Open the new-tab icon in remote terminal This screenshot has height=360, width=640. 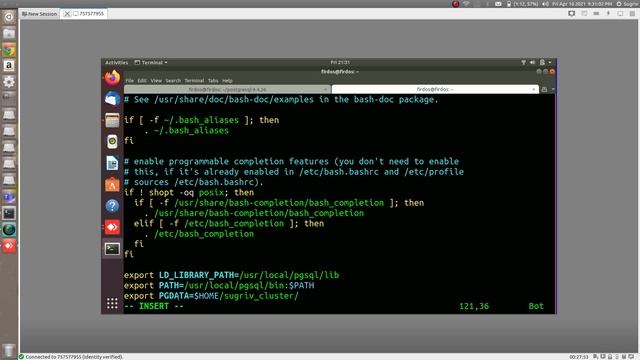544,89
